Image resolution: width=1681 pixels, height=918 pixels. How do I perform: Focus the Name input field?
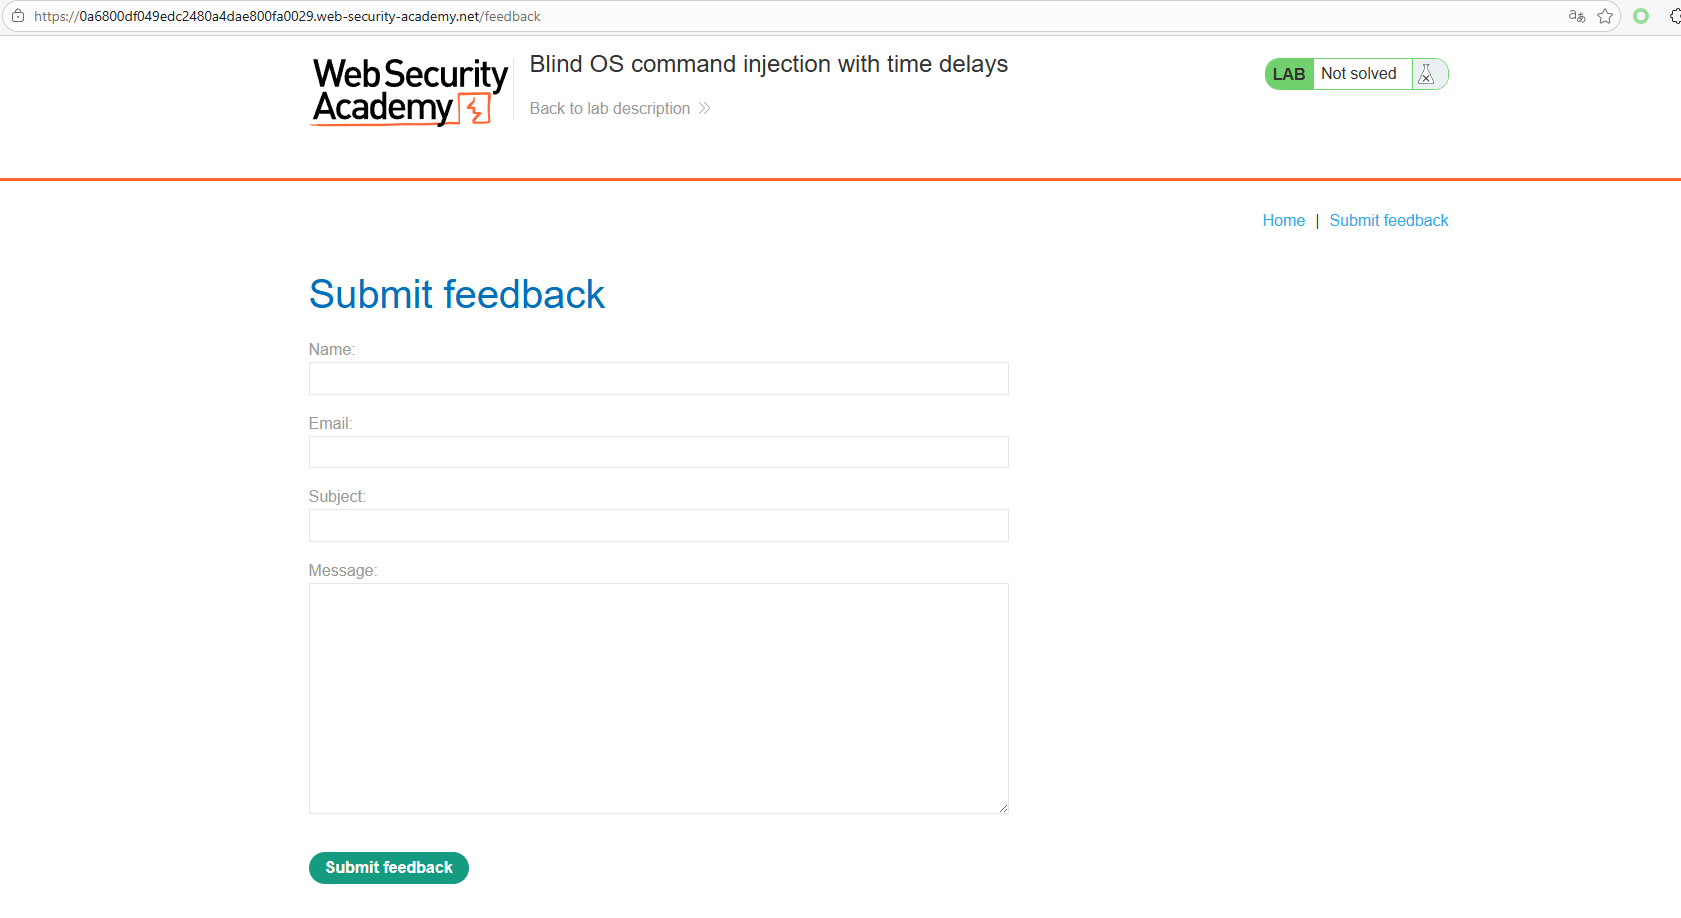pyautogui.click(x=658, y=378)
